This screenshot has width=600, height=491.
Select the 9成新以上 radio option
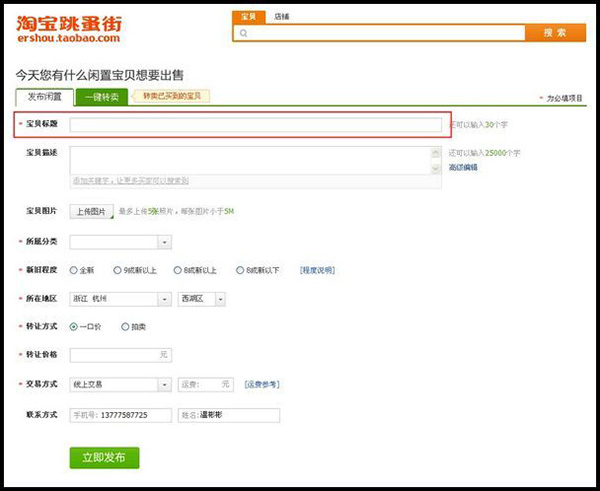[x=117, y=270]
